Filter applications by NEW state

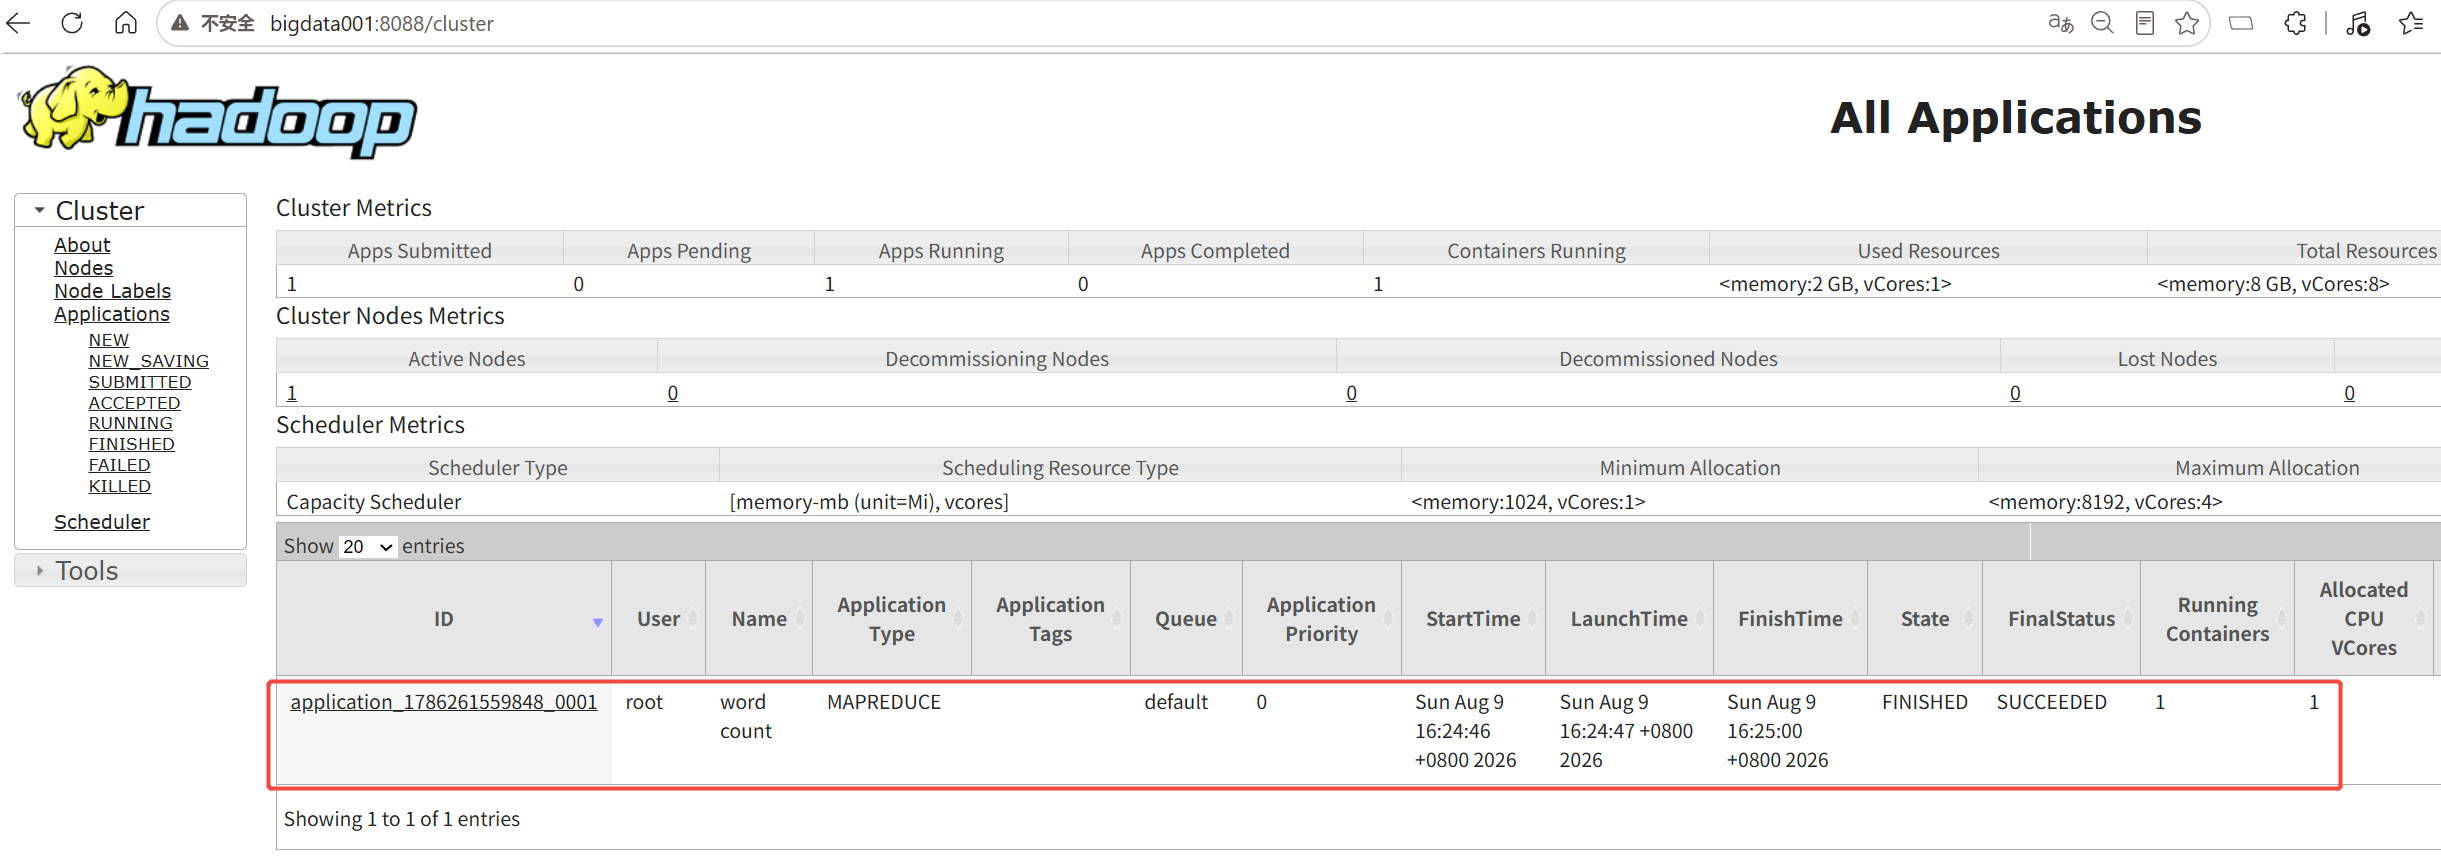(x=109, y=340)
